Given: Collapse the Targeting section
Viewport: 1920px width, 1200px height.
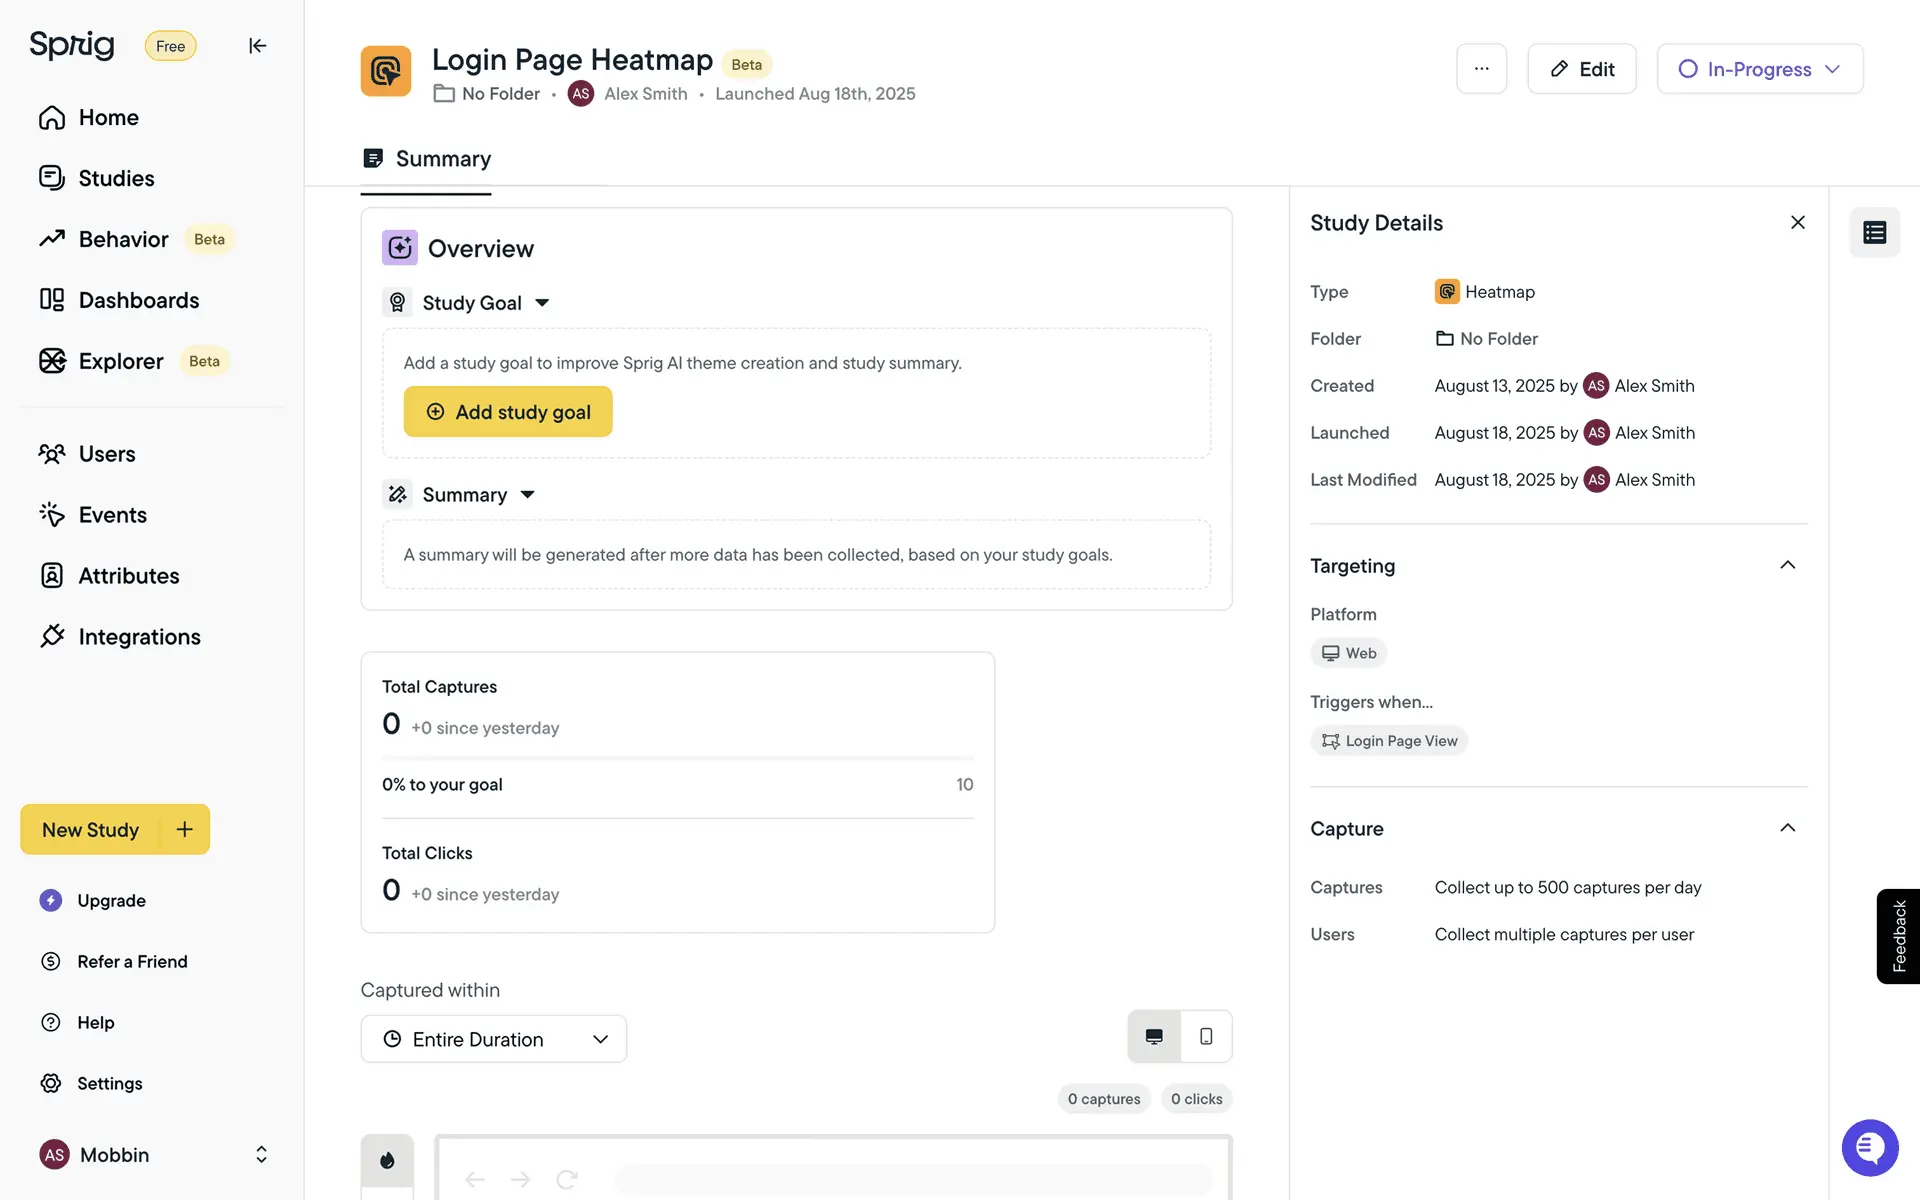Looking at the screenshot, I should click(1787, 565).
